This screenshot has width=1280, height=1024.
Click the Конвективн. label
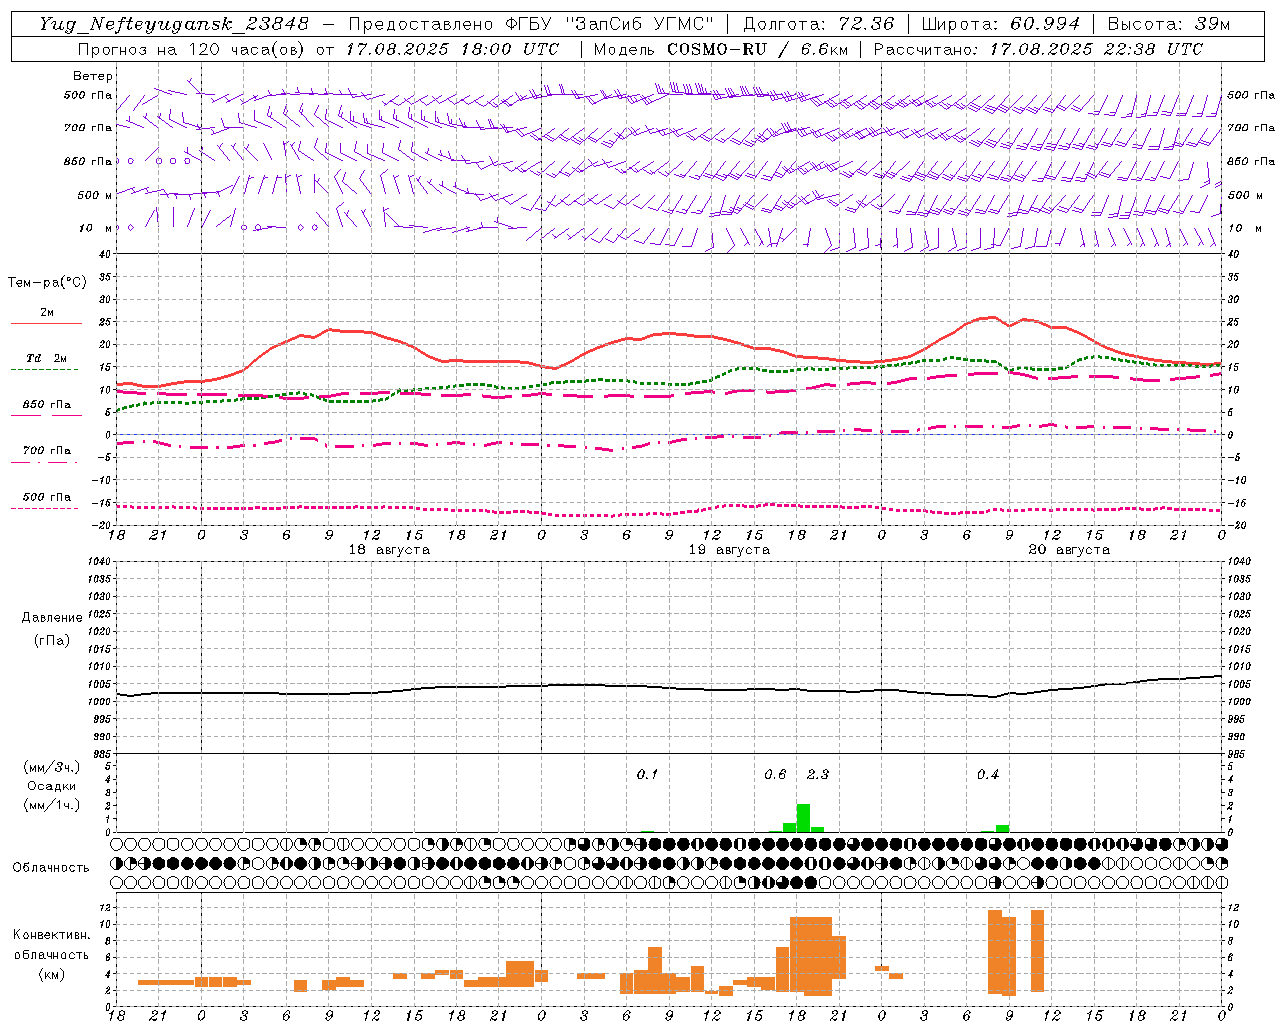click(x=52, y=935)
